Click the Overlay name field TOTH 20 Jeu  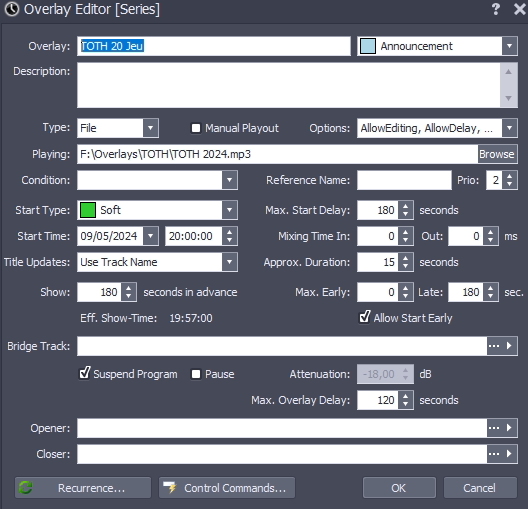[214, 46]
